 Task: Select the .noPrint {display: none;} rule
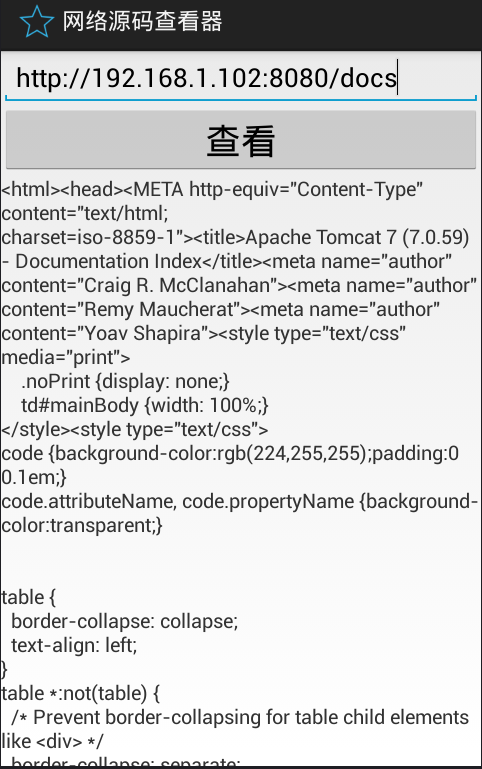tap(125, 382)
